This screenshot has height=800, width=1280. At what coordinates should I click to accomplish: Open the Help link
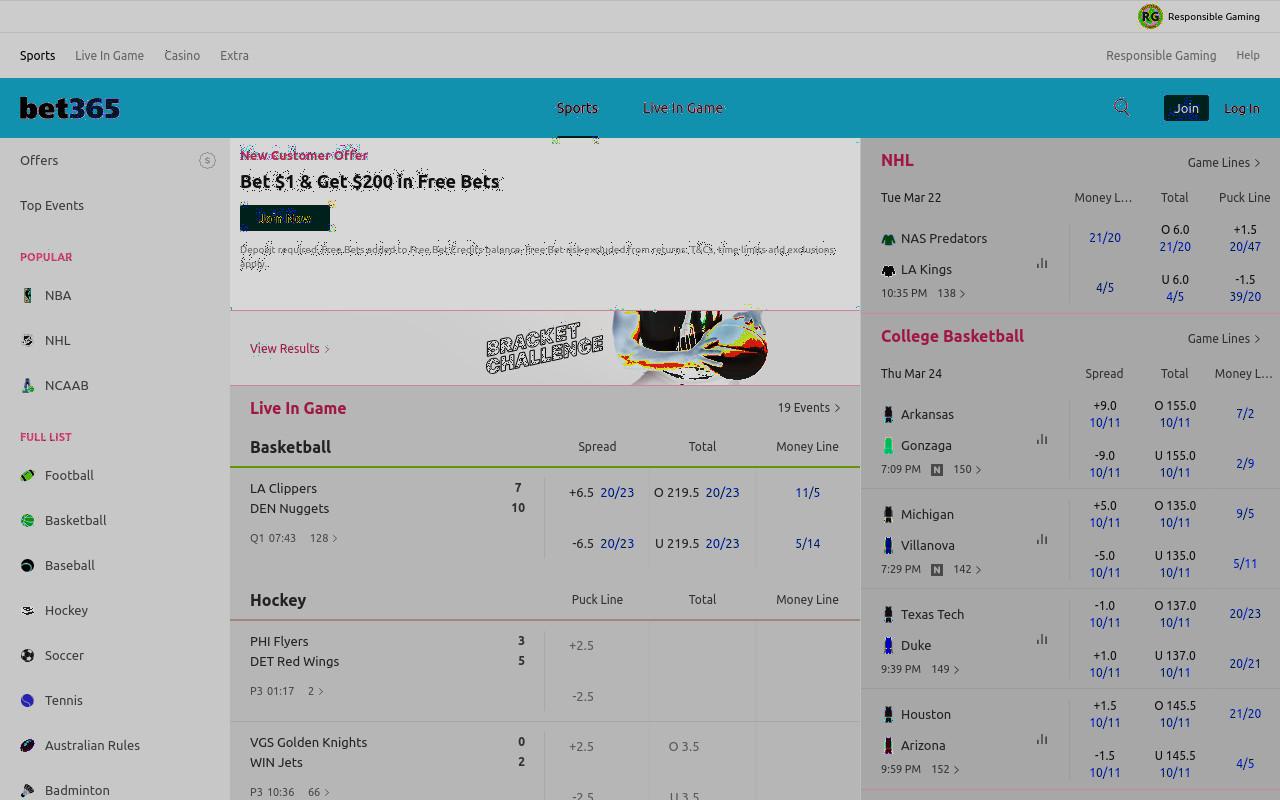1248,55
